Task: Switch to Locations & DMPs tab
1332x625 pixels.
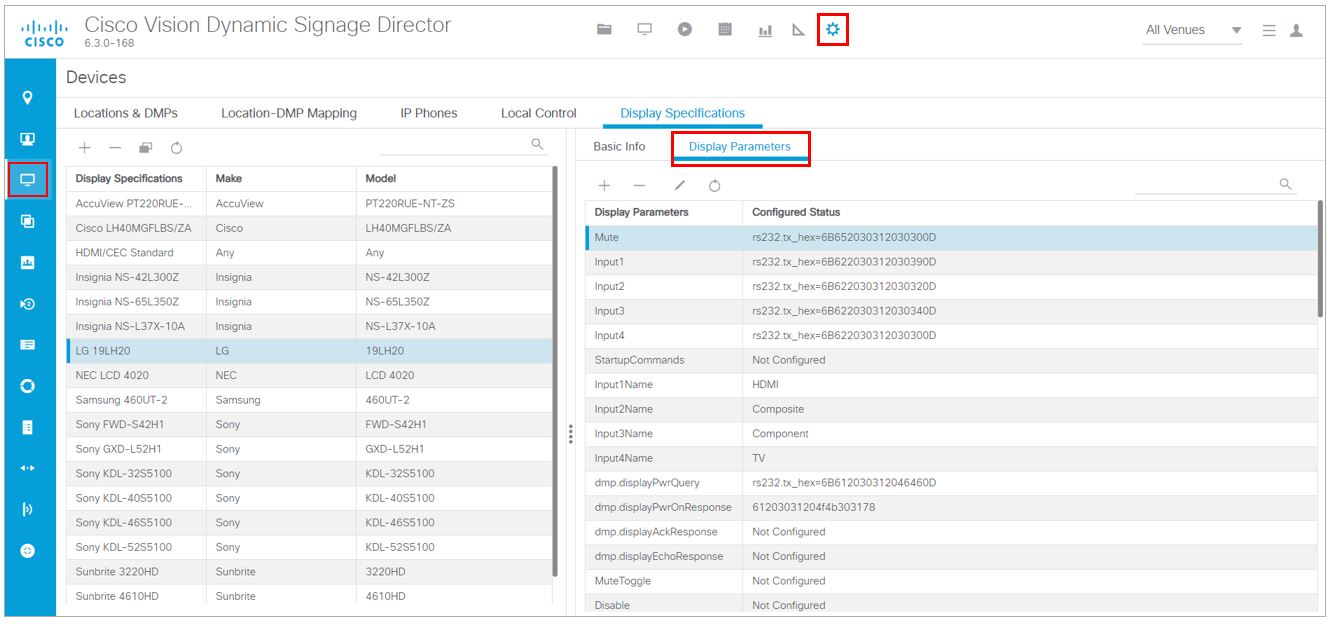Action: (x=126, y=113)
